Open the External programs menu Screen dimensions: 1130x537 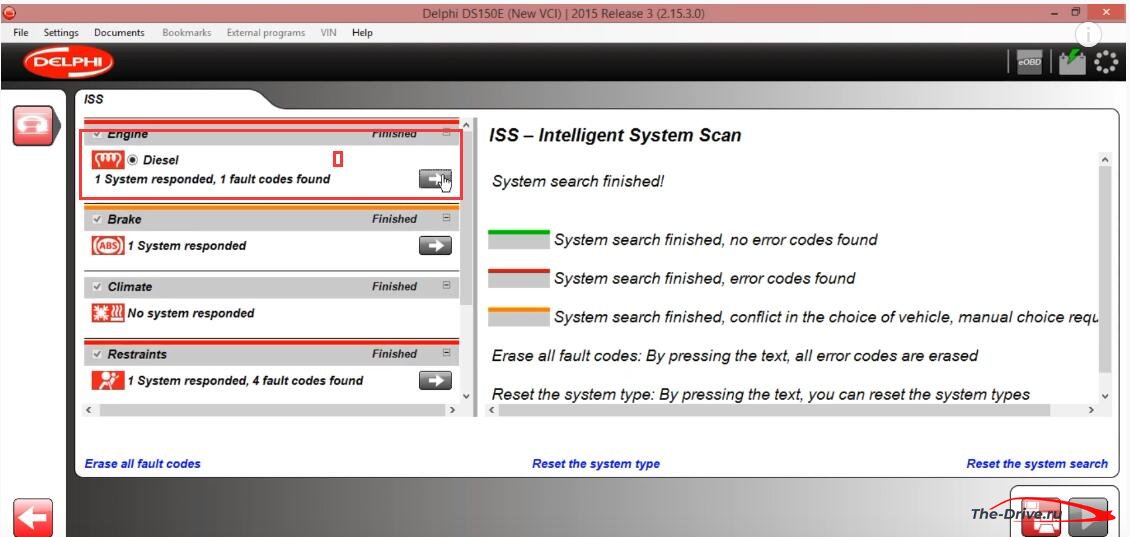266,32
